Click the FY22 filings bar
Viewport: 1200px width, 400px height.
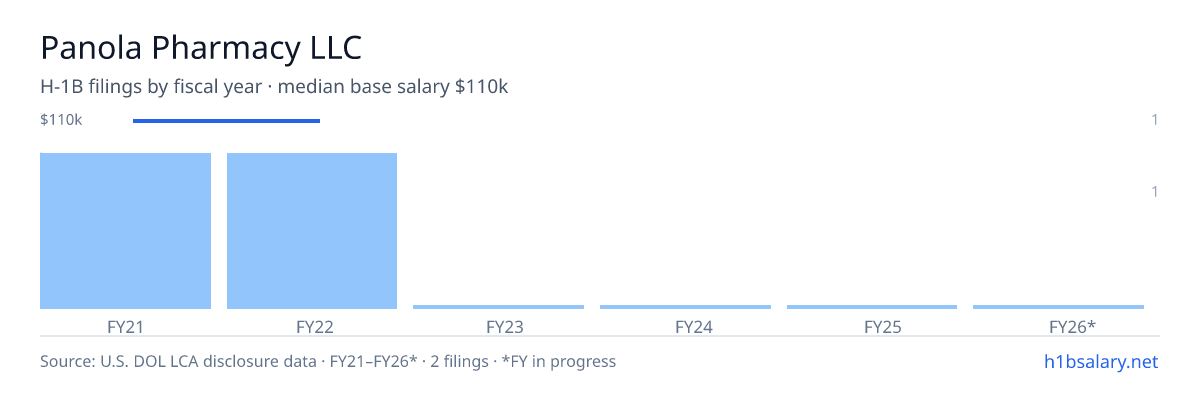312,231
